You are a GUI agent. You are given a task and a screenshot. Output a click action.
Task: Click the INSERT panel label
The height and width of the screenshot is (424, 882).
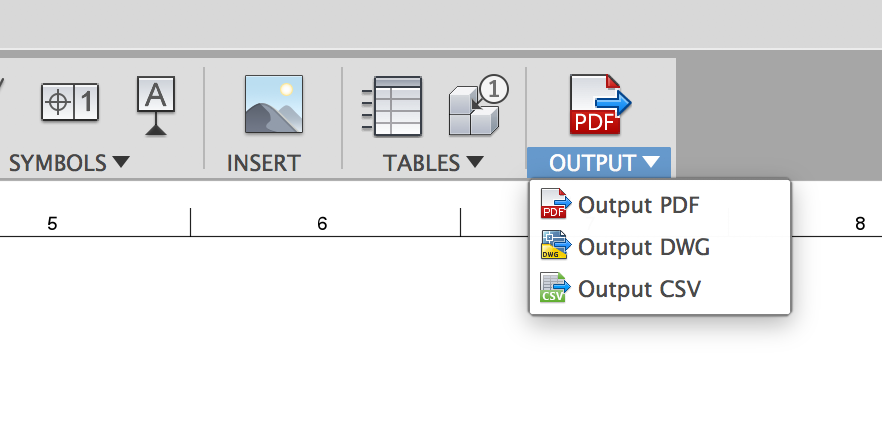pyautogui.click(x=264, y=162)
